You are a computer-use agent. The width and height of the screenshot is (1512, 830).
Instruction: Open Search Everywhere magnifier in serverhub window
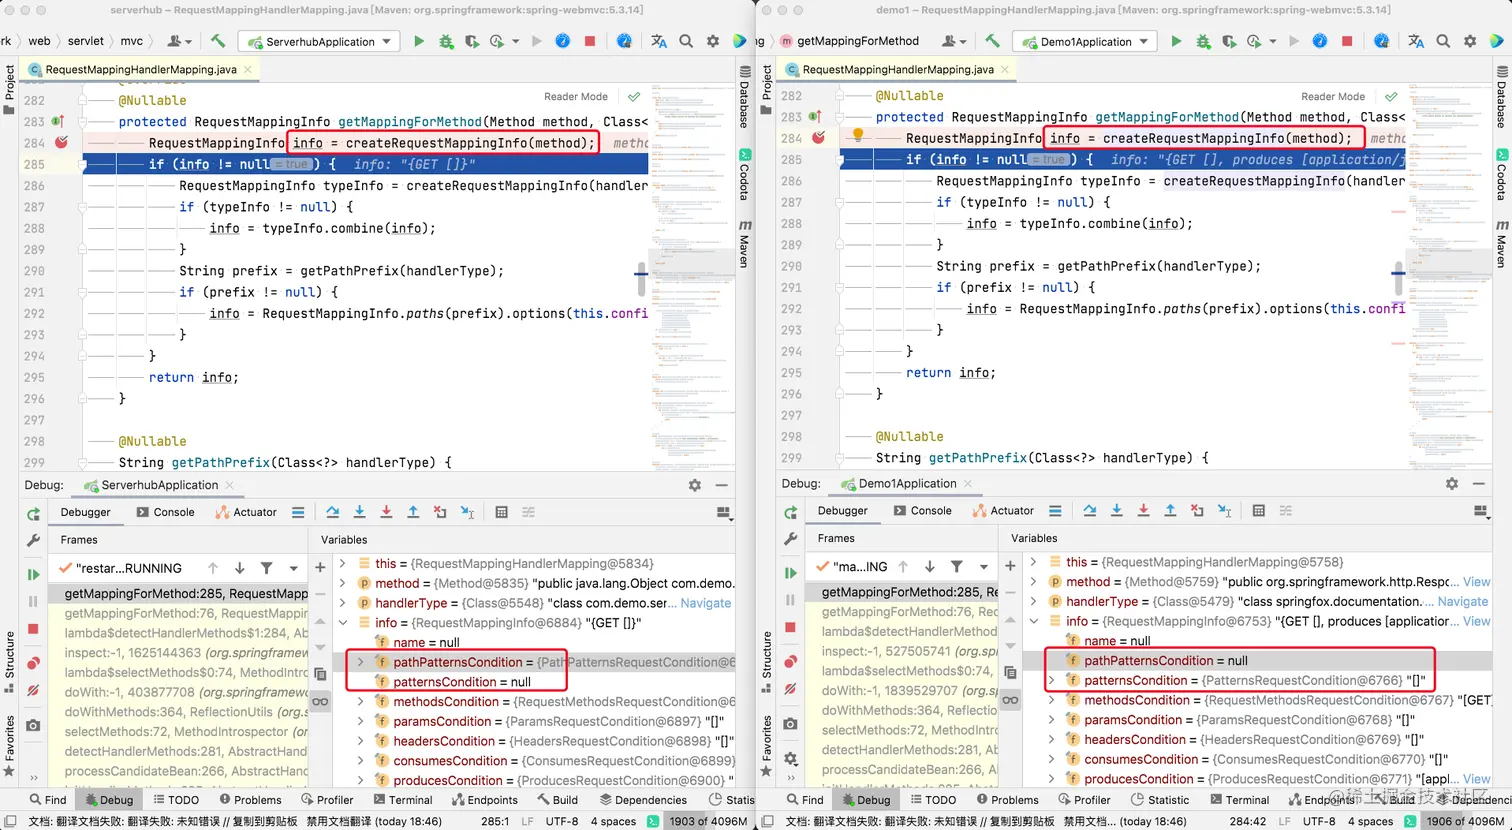pyautogui.click(x=686, y=41)
